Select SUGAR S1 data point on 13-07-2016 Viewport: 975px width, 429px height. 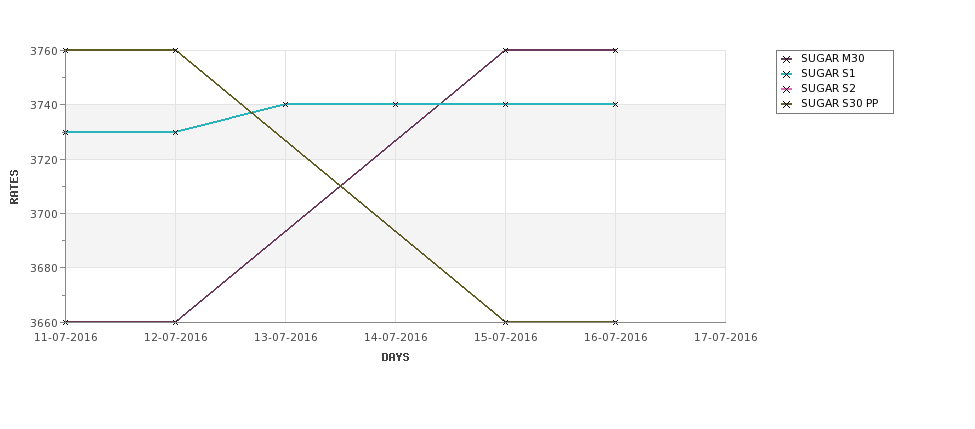(285, 104)
